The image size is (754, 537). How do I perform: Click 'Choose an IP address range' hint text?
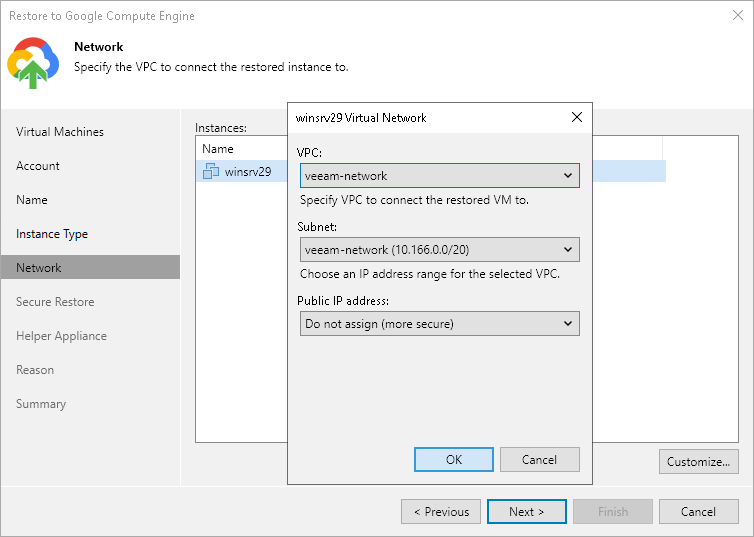coord(429,274)
